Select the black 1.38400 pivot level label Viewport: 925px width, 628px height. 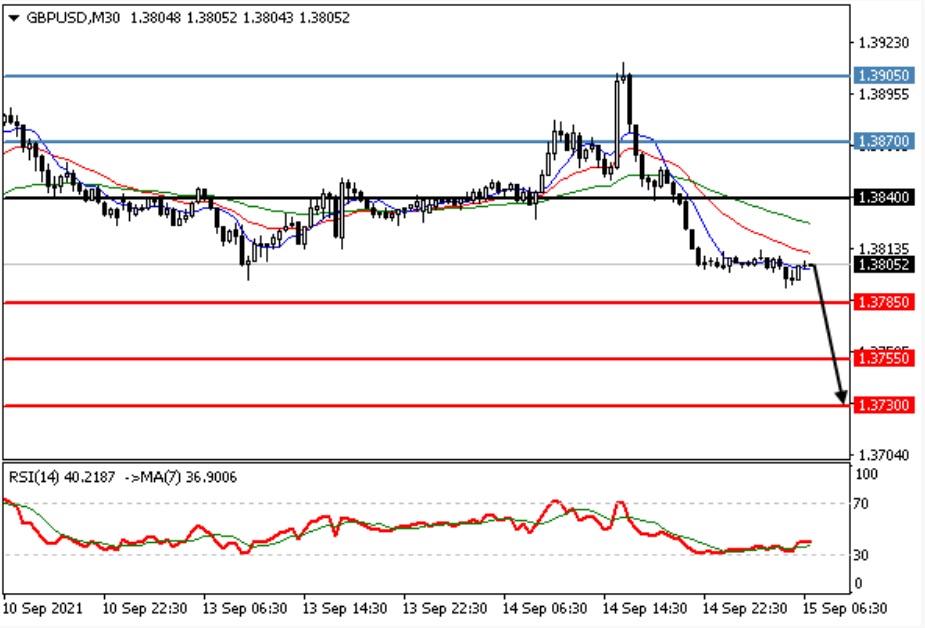884,197
